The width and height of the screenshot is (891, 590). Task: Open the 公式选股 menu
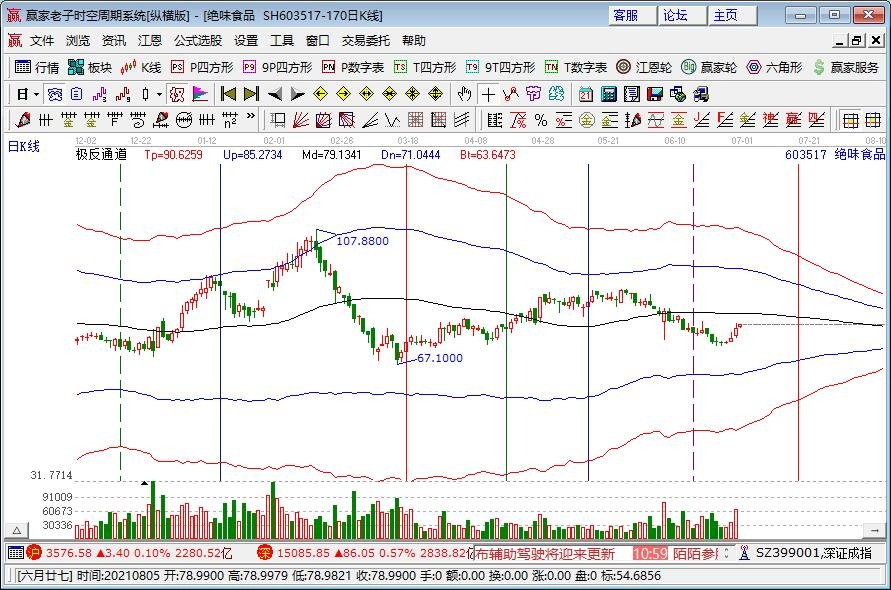click(198, 41)
